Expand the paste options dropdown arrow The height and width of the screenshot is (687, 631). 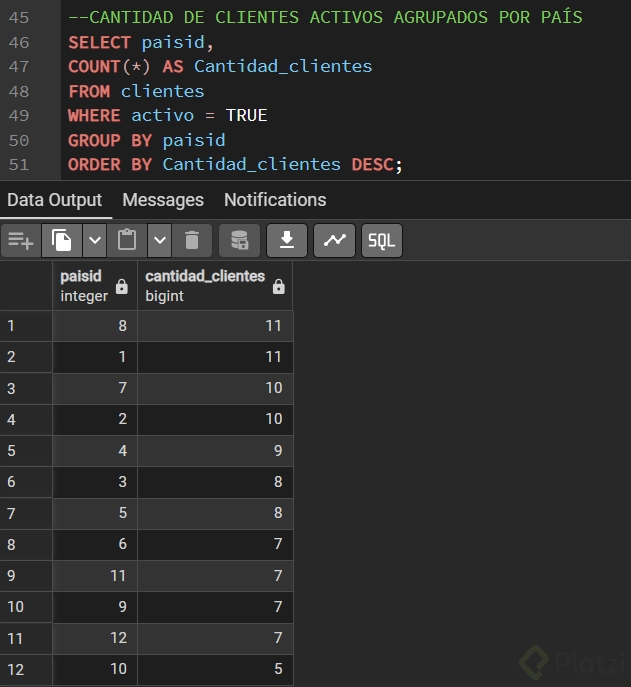159,240
